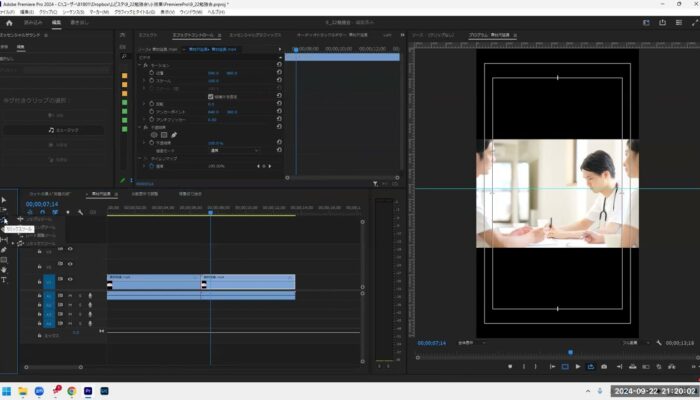700x400 pixels.
Task: Toggle the uniform scale checkbox
Action: click(x=211, y=96)
